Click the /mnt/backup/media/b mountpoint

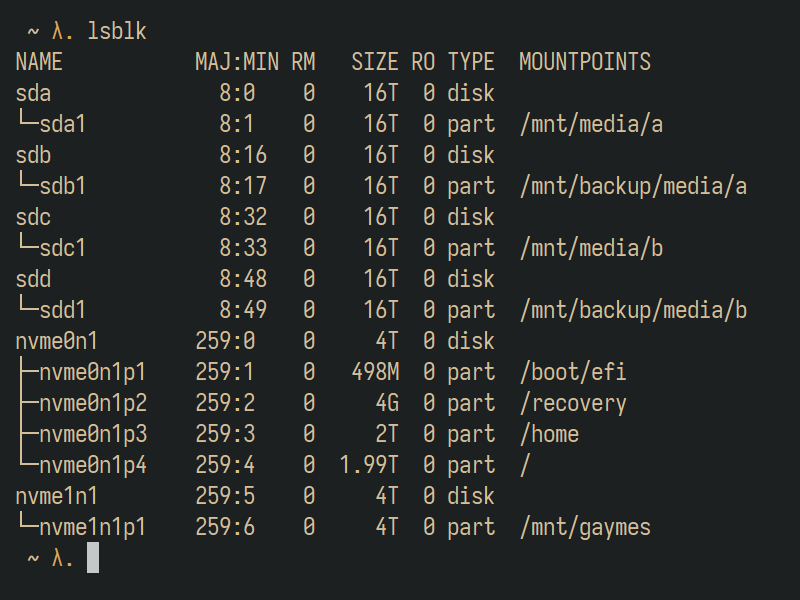click(x=633, y=310)
